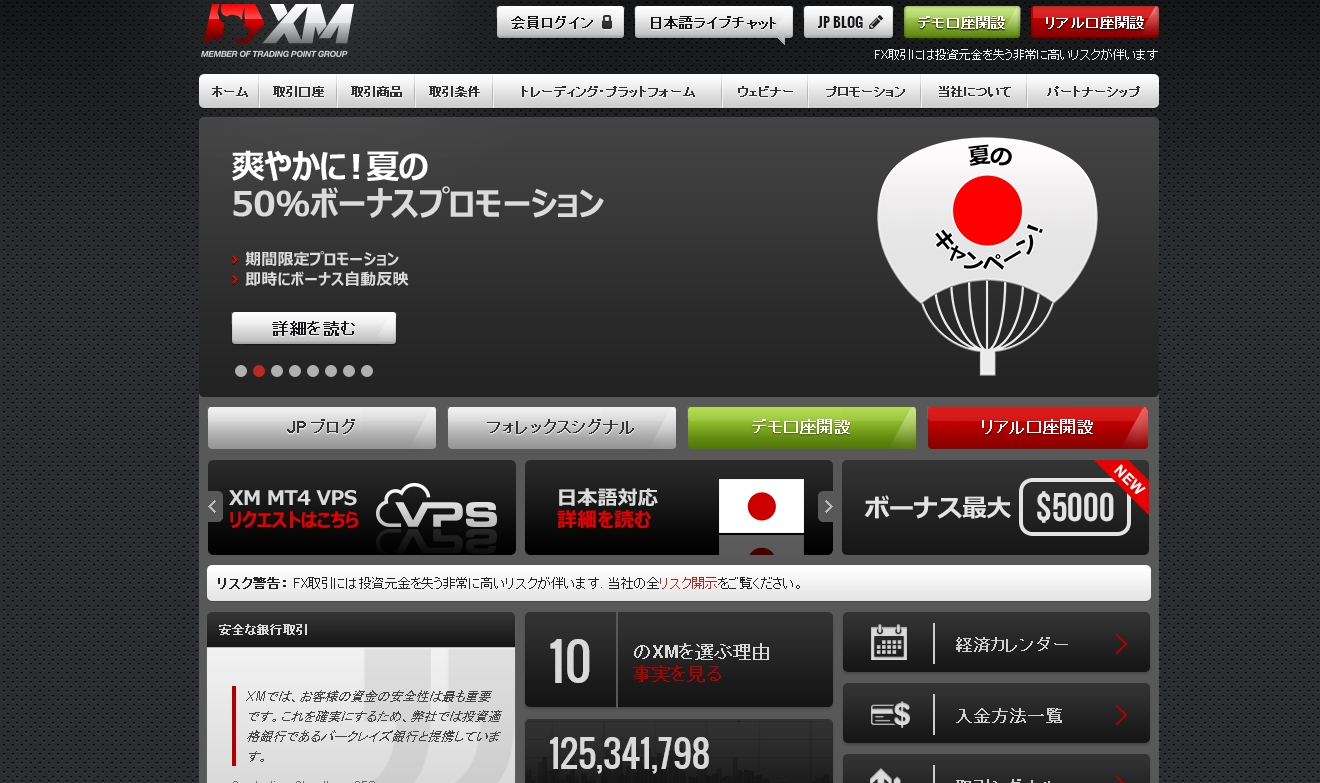Click the JP BLOG top button
The width and height of the screenshot is (1320, 783).
pyautogui.click(x=848, y=22)
